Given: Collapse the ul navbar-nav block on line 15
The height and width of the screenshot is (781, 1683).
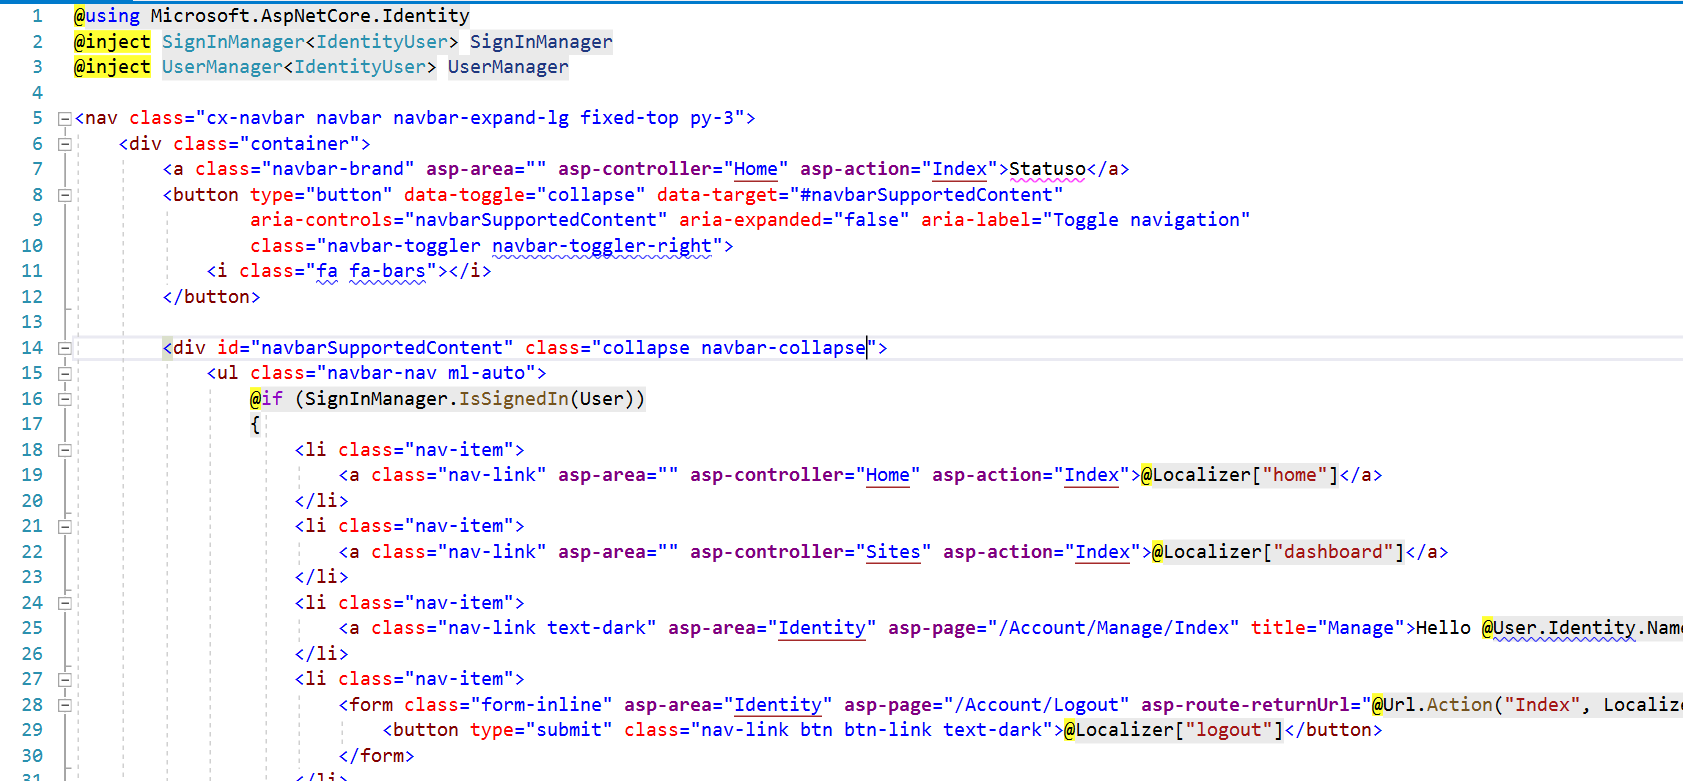Looking at the screenshot, I should 65,374.
